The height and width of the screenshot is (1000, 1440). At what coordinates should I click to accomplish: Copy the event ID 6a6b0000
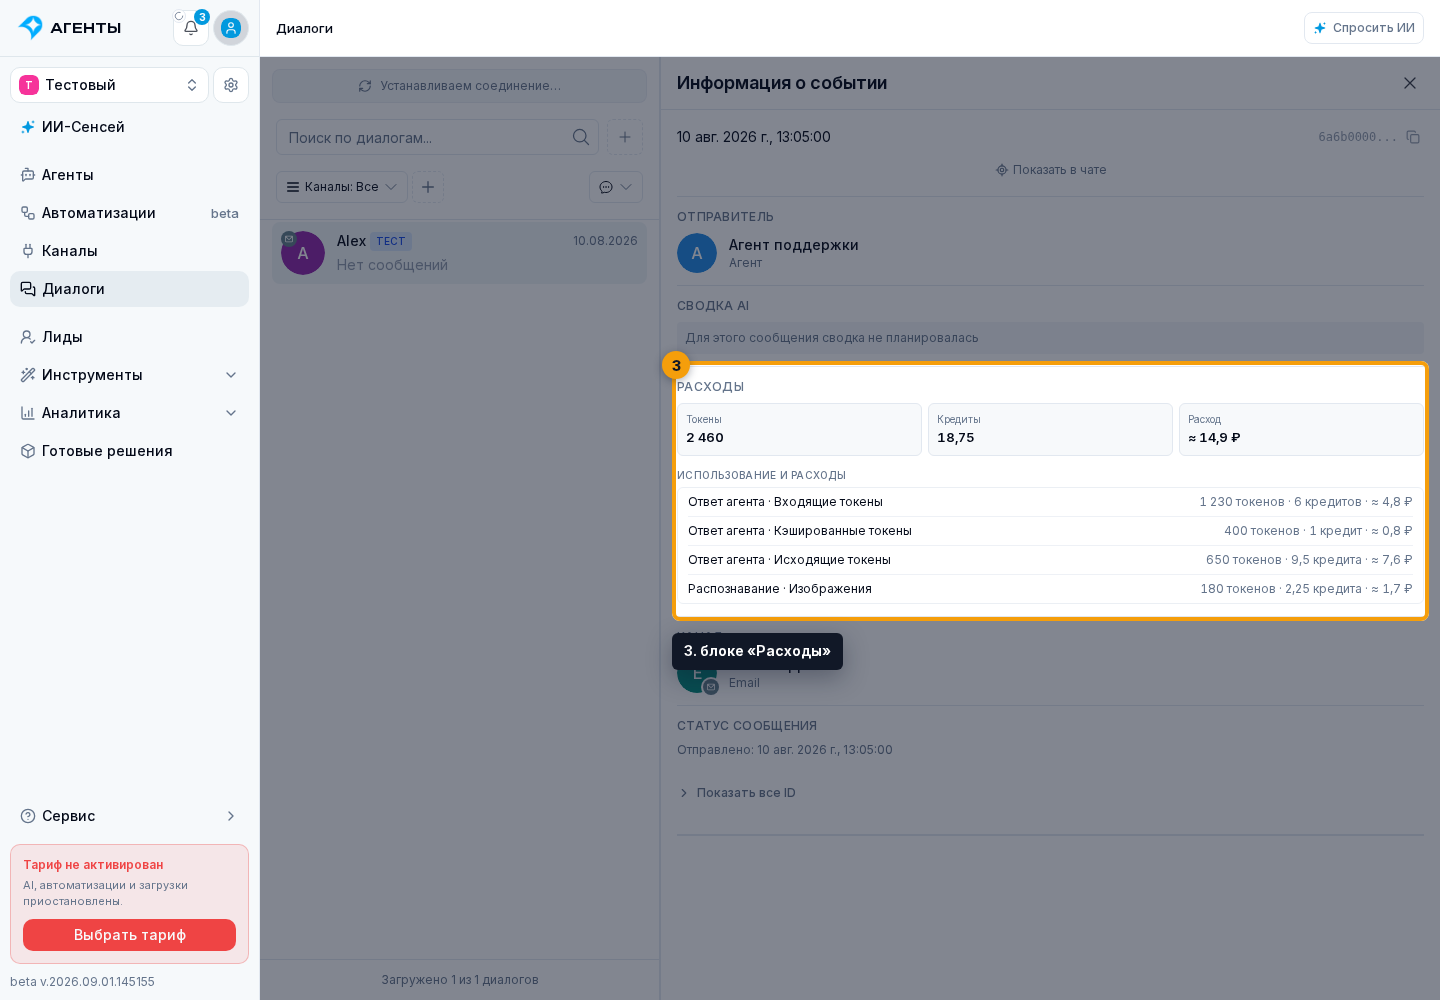pyautogui.click(x=1413, y=137)
